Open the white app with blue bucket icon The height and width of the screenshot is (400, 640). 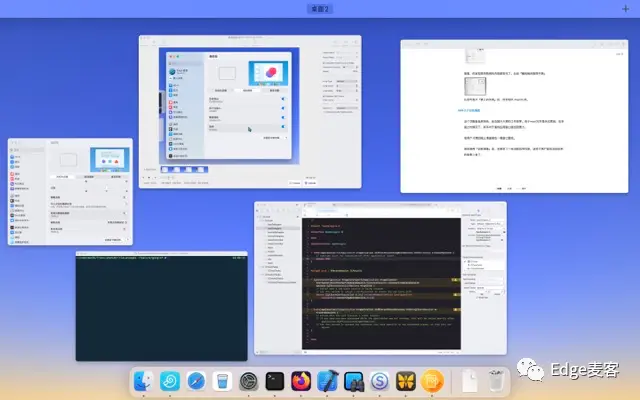tap(222, 381)
